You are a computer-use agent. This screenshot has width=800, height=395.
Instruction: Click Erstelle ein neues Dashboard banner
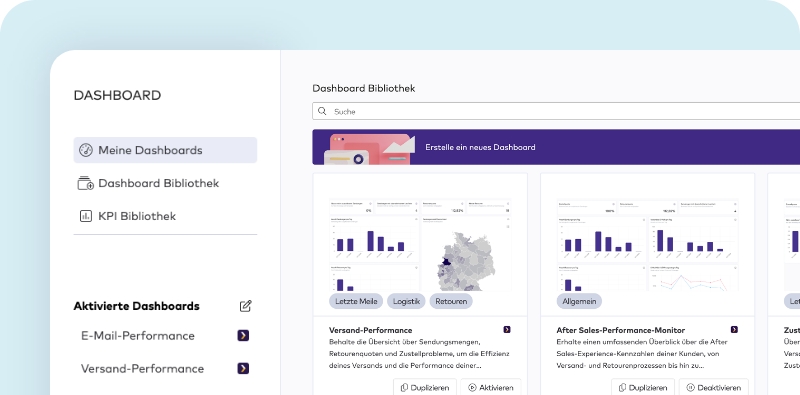pyautogui.click(x=556, y=147)
